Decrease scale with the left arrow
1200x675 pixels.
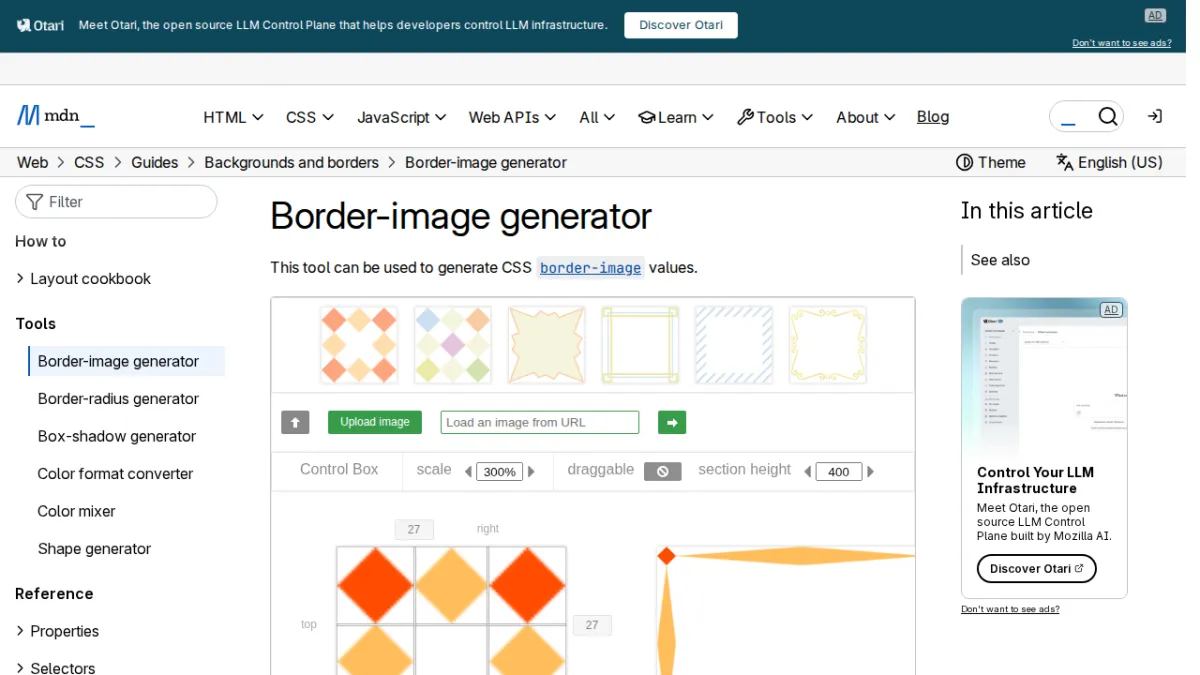(x=467, y=471)
